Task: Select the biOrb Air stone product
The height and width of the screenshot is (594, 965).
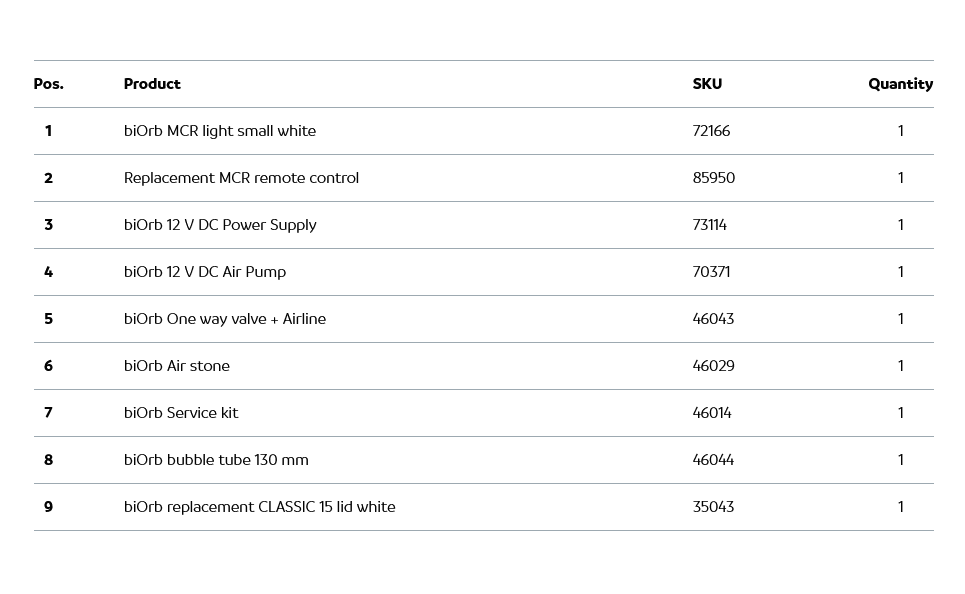Action: (x=177, y=366)
